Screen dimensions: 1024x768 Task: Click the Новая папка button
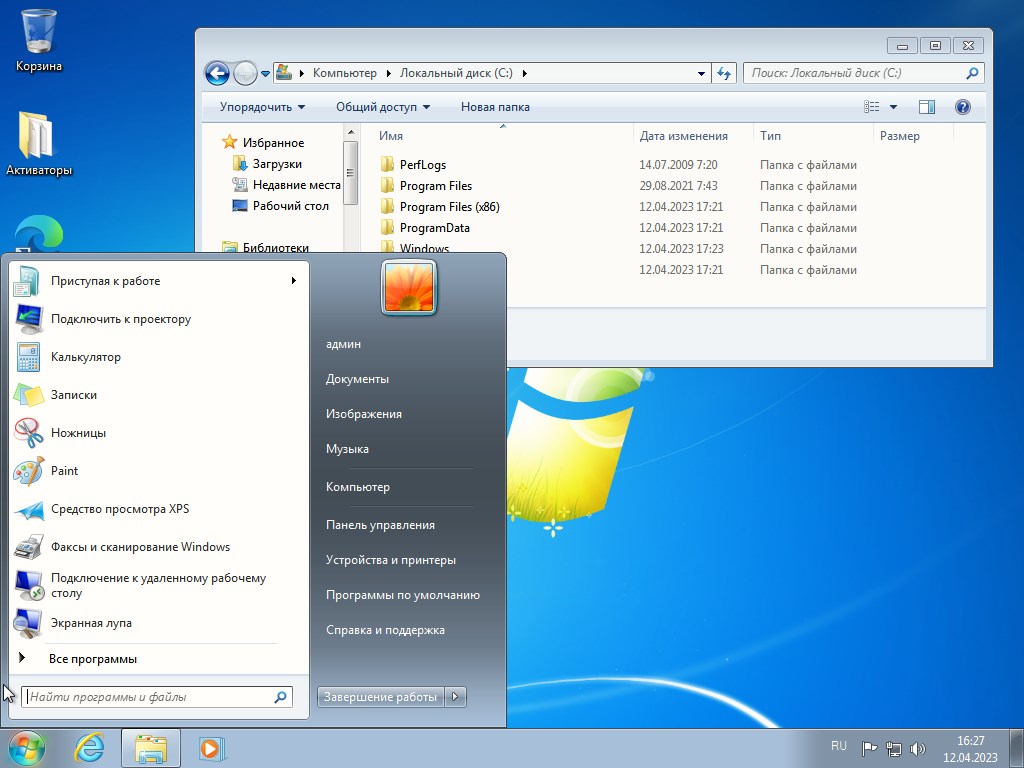(495, 107)
